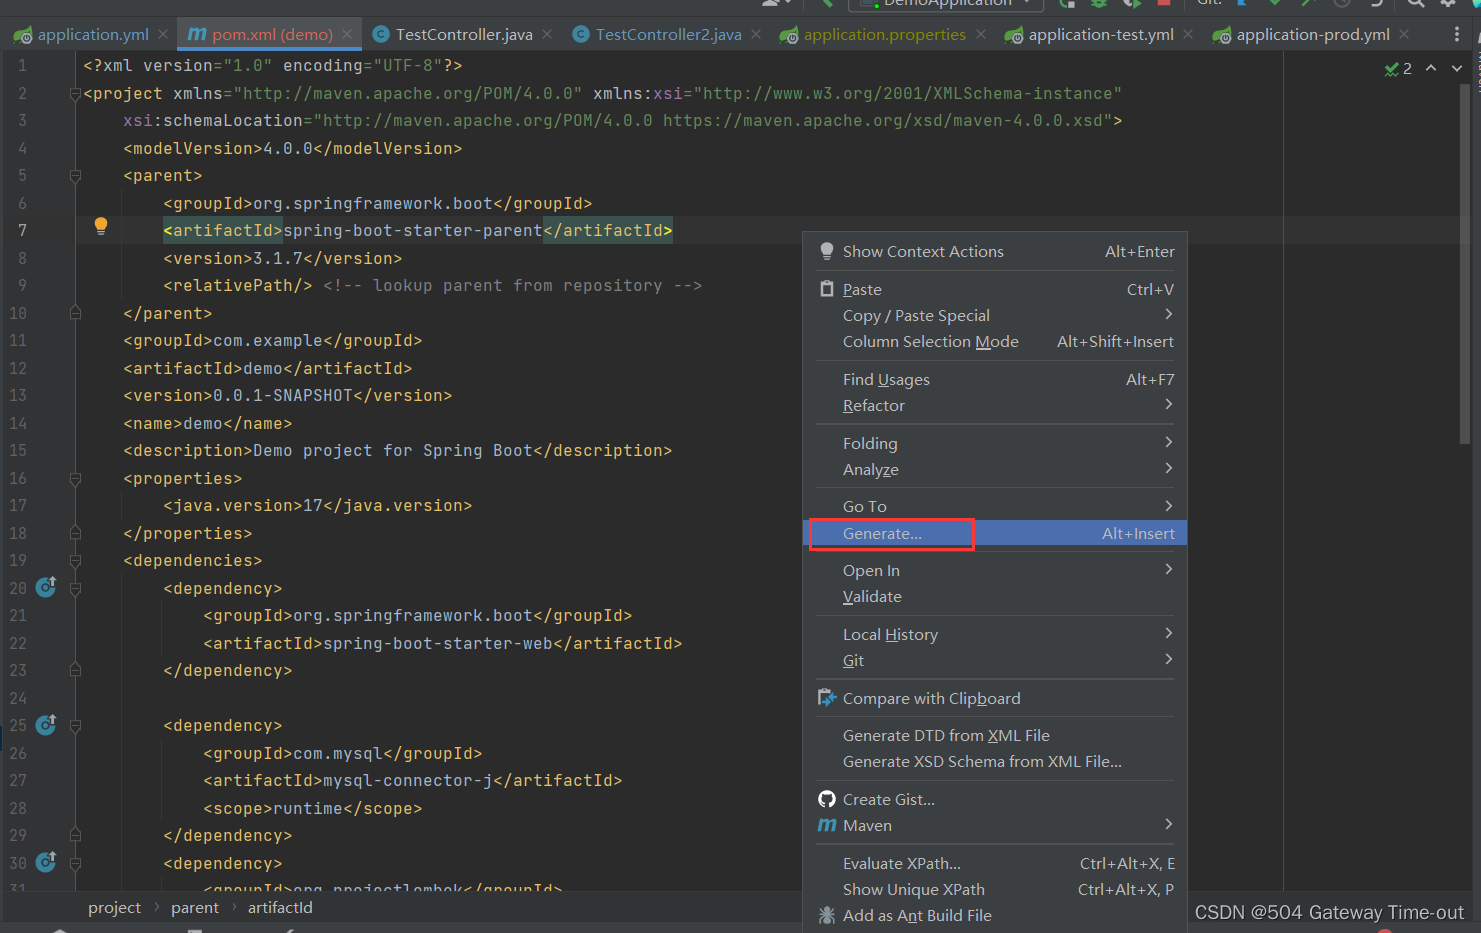
Task: Click the 'project' breadcrumb
Action: (114, 908)
